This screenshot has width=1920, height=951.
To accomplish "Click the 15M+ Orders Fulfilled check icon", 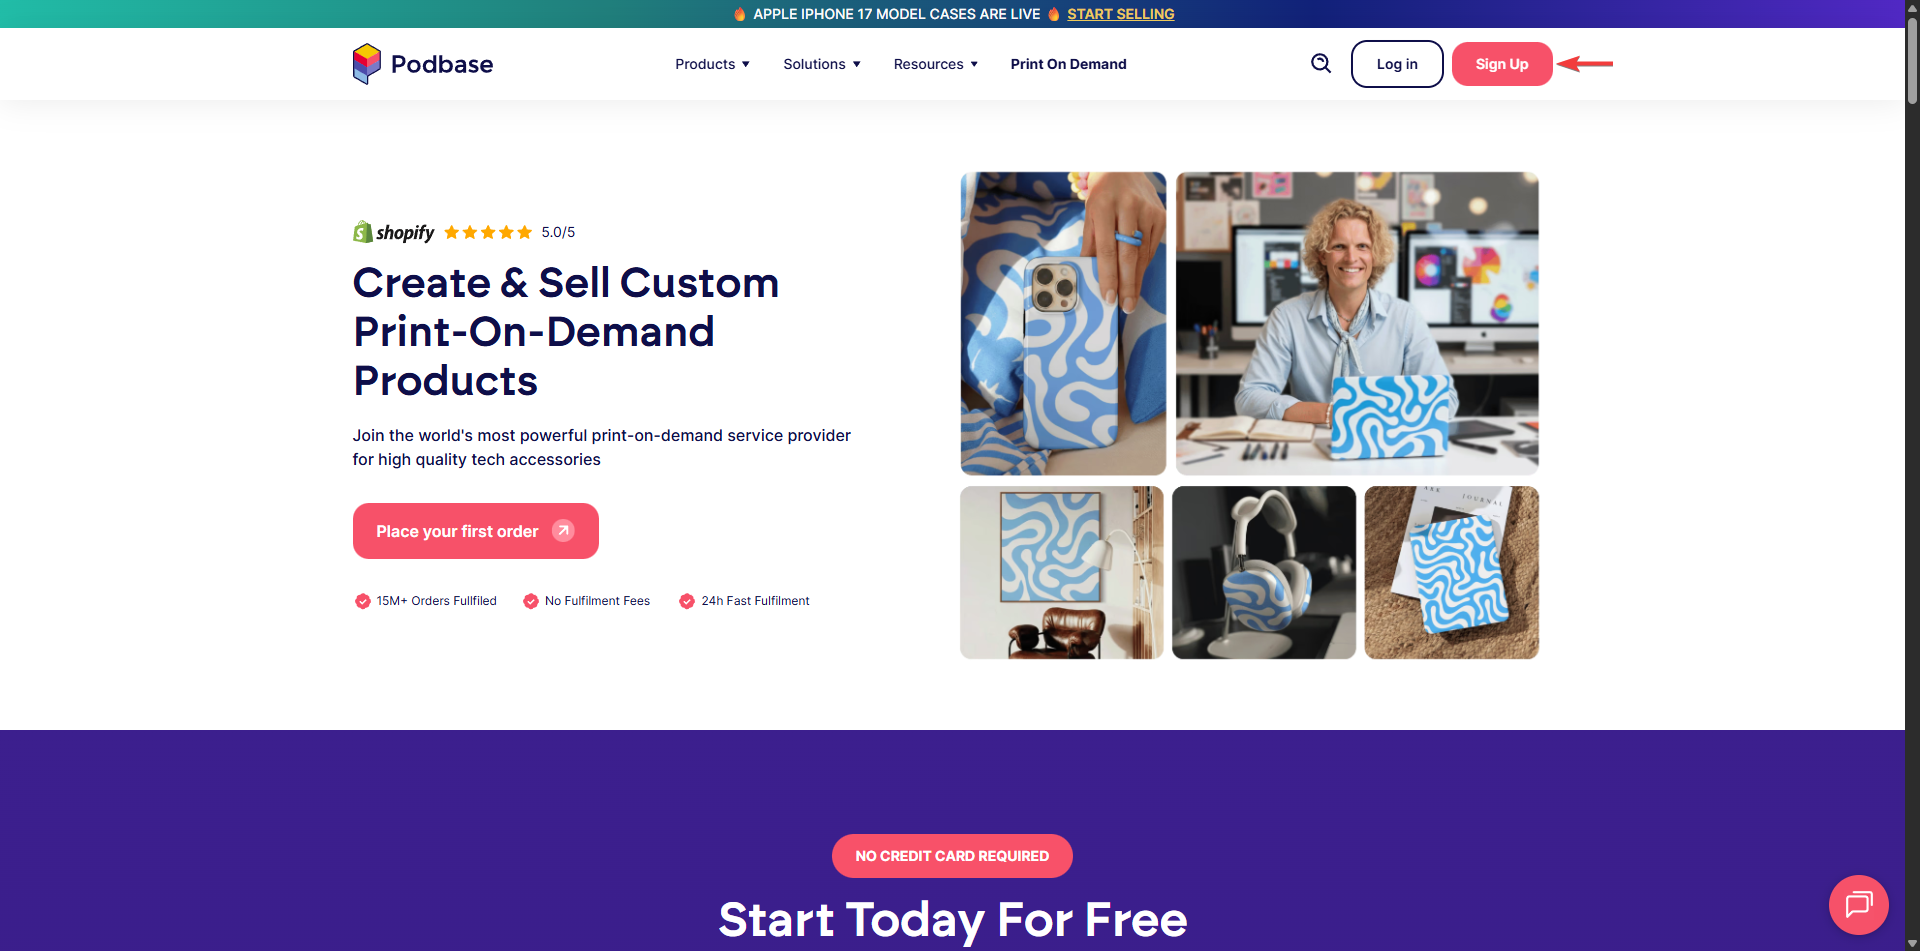I will point(363,601).
